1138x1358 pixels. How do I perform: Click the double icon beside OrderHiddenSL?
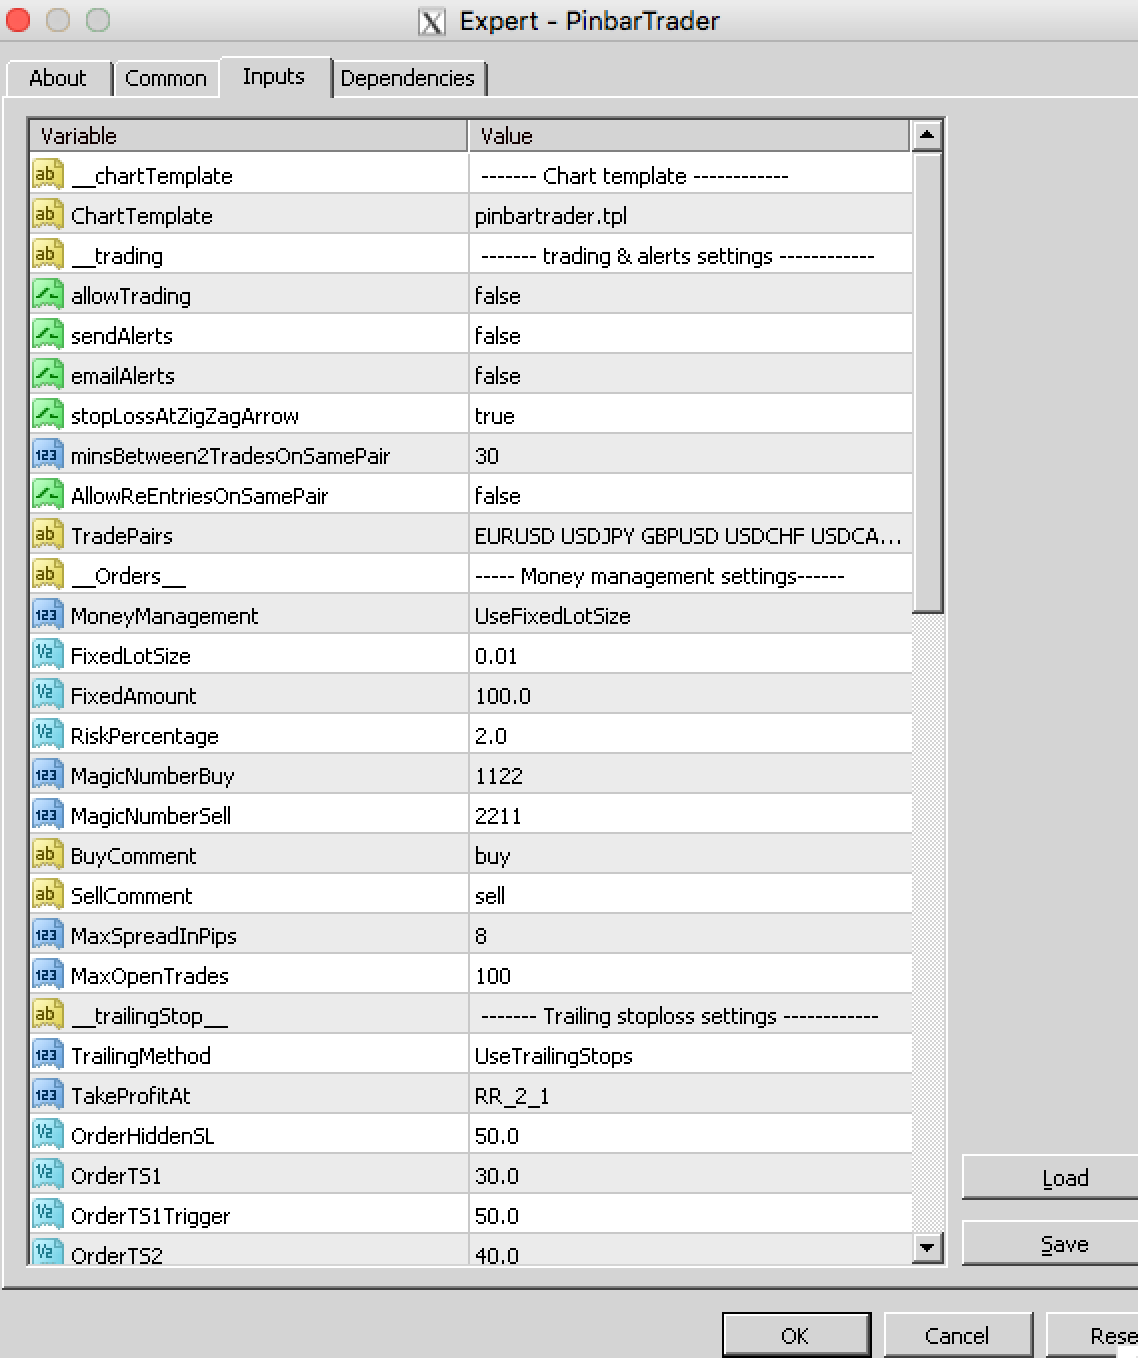tap(48, 1135)
